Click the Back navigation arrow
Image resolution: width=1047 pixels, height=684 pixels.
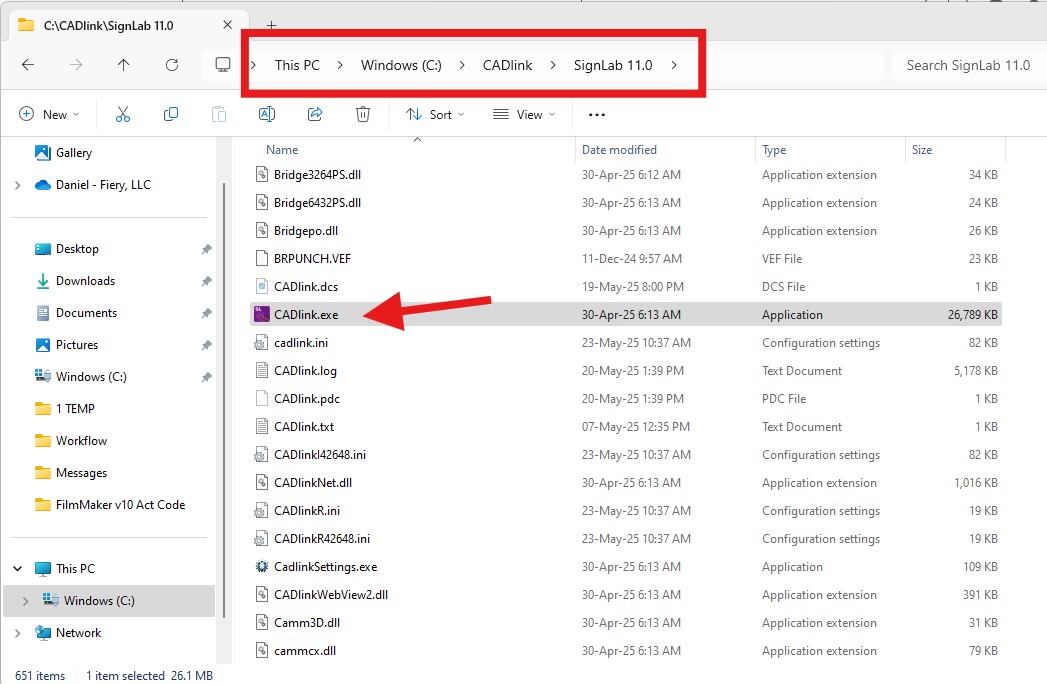tap(28, 65)
